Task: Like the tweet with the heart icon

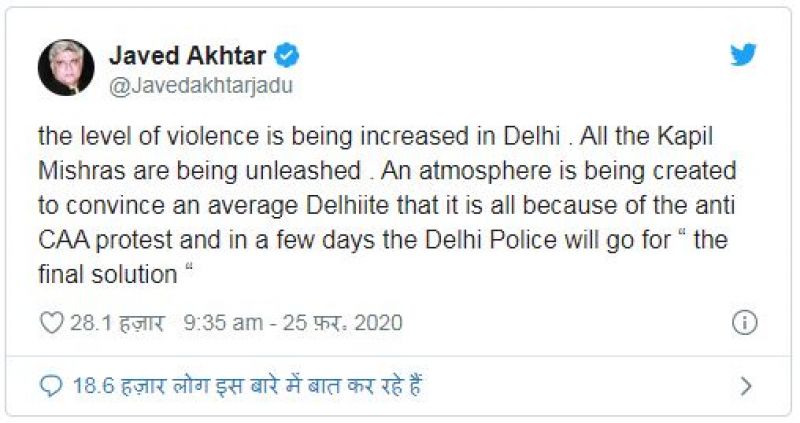Action: pos(50,322)
